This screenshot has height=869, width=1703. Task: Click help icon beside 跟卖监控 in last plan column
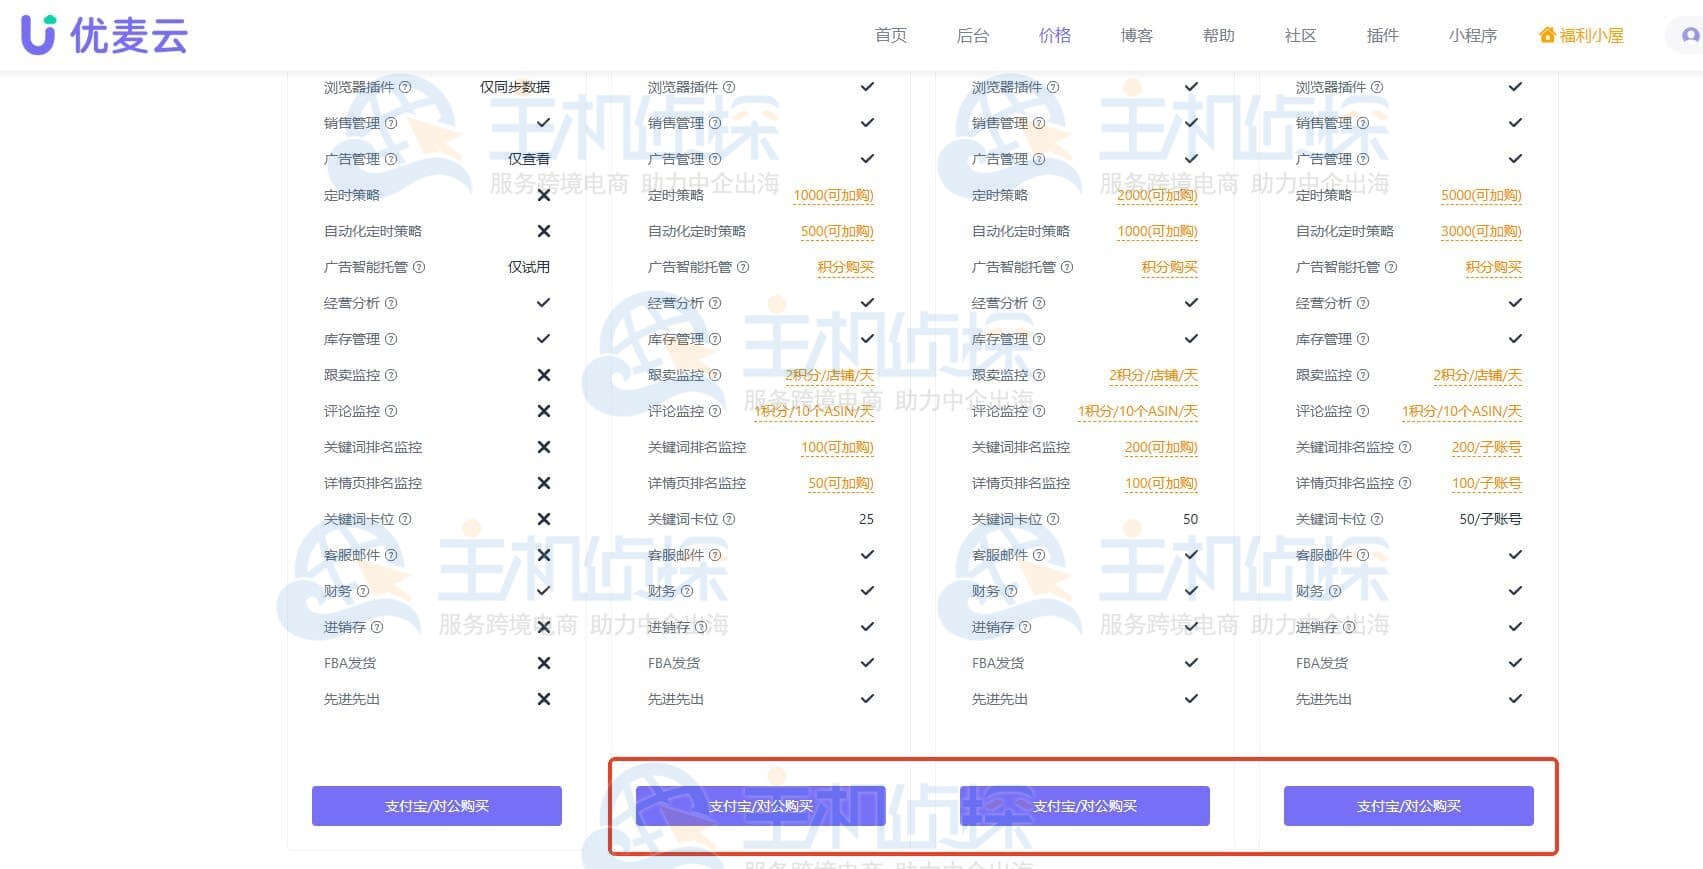pyautogui.click(x=1363, y=375)
